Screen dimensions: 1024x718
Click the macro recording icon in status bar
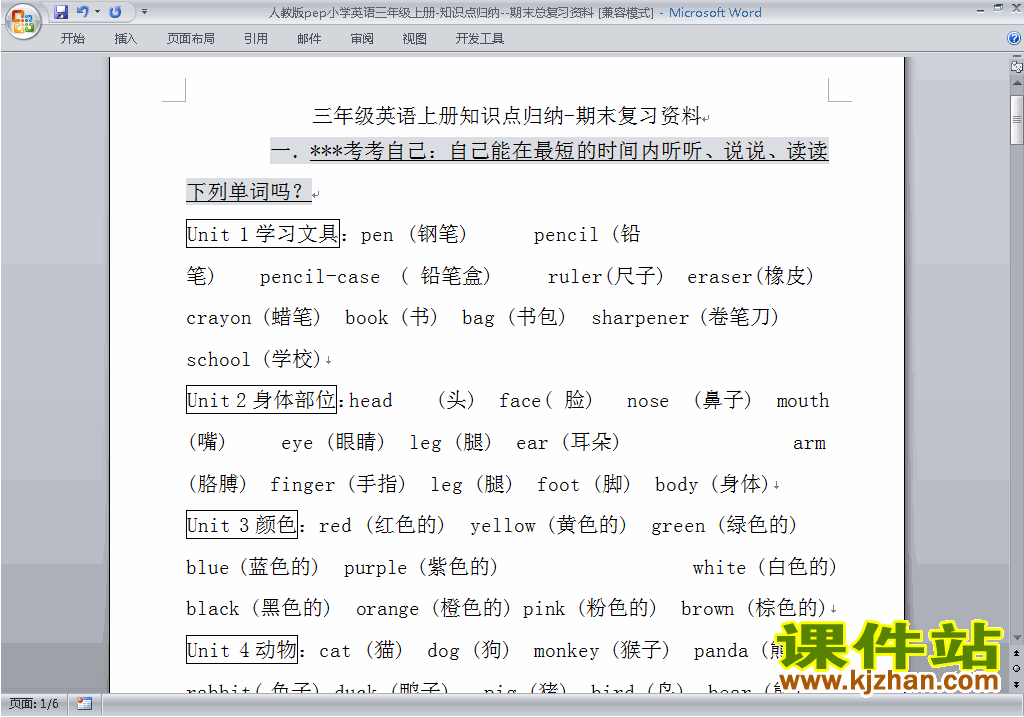click(84, 704)
